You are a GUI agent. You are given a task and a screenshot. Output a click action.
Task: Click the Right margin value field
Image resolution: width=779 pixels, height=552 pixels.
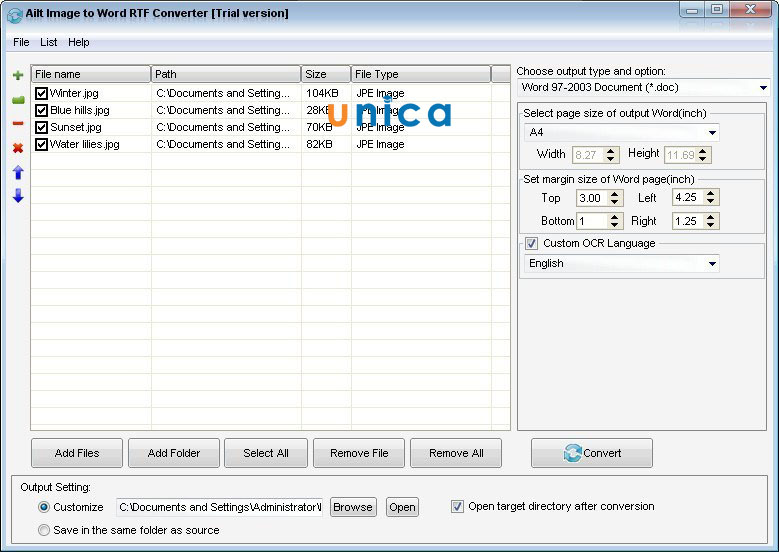coord(689,221)
